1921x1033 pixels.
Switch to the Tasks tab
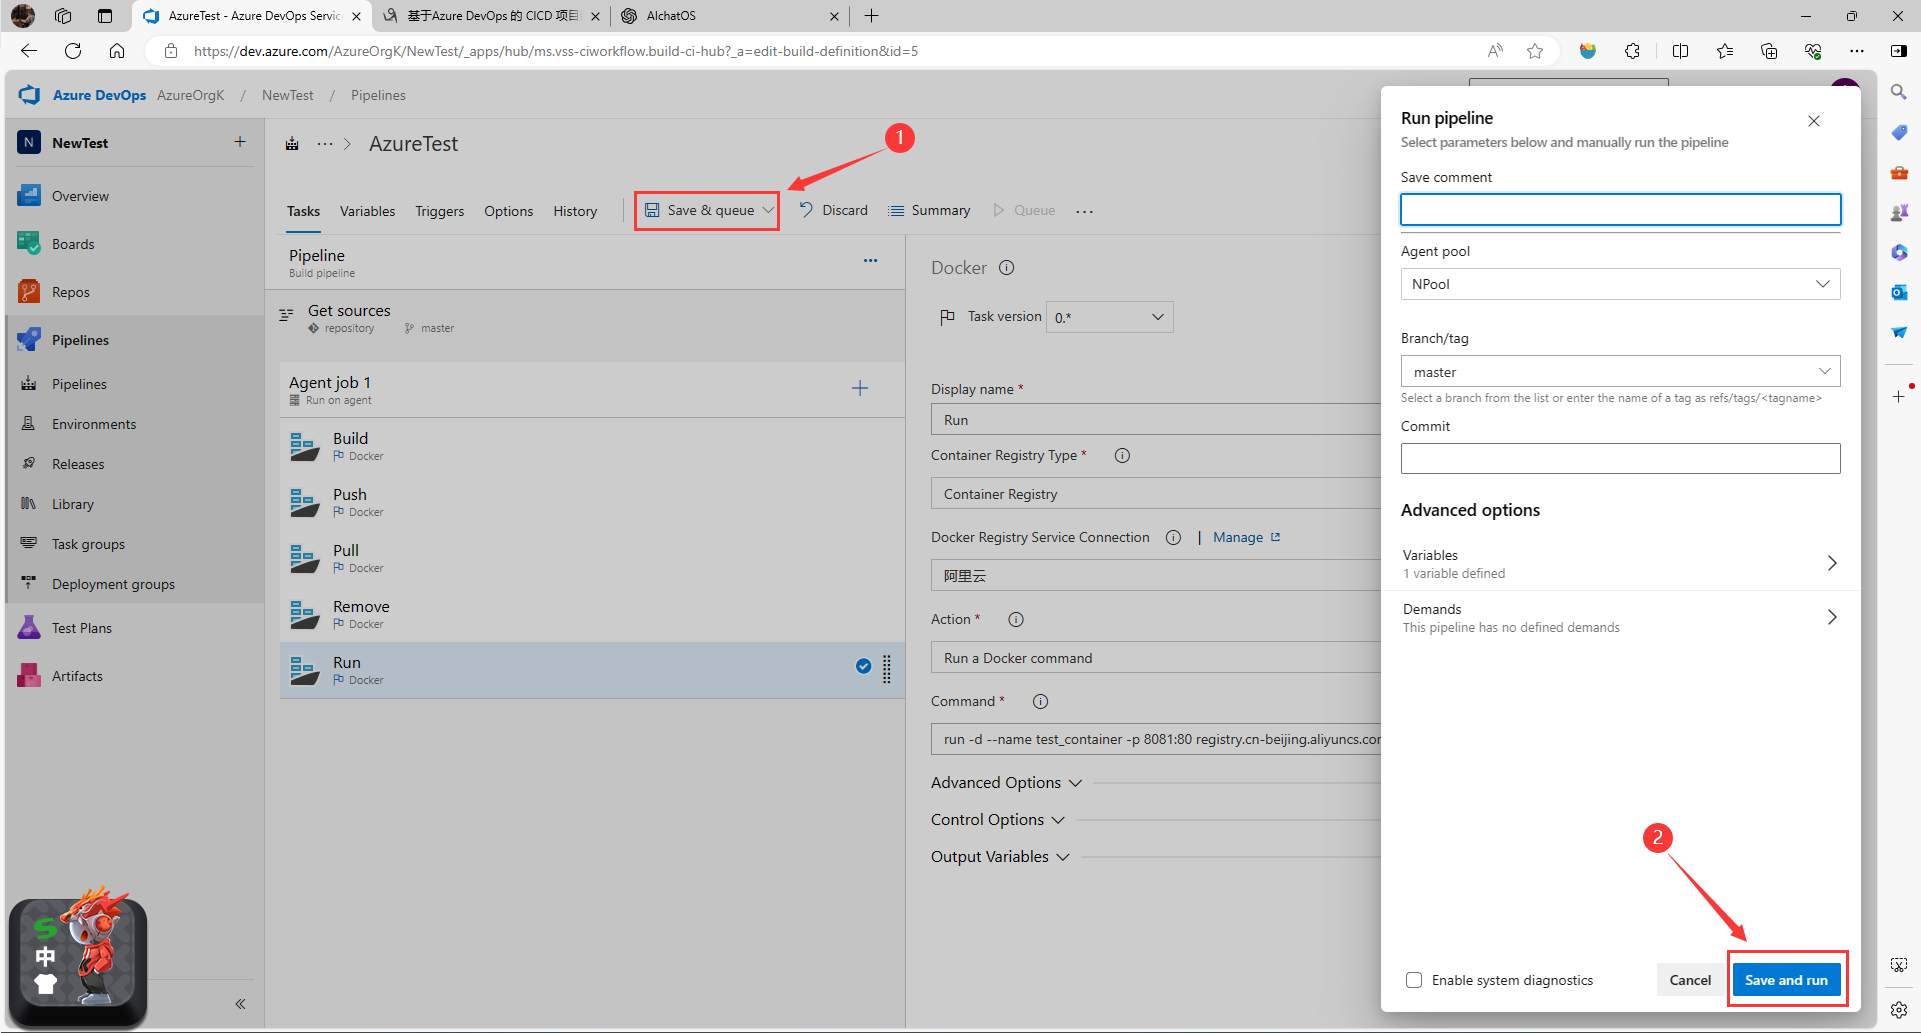(x=303, y=211)
